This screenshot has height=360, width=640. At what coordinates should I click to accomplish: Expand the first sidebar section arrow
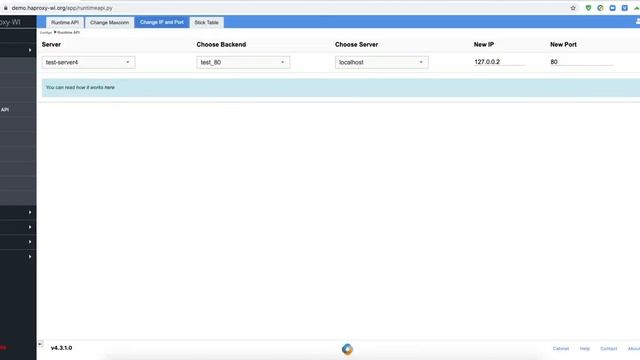[30, 50]
